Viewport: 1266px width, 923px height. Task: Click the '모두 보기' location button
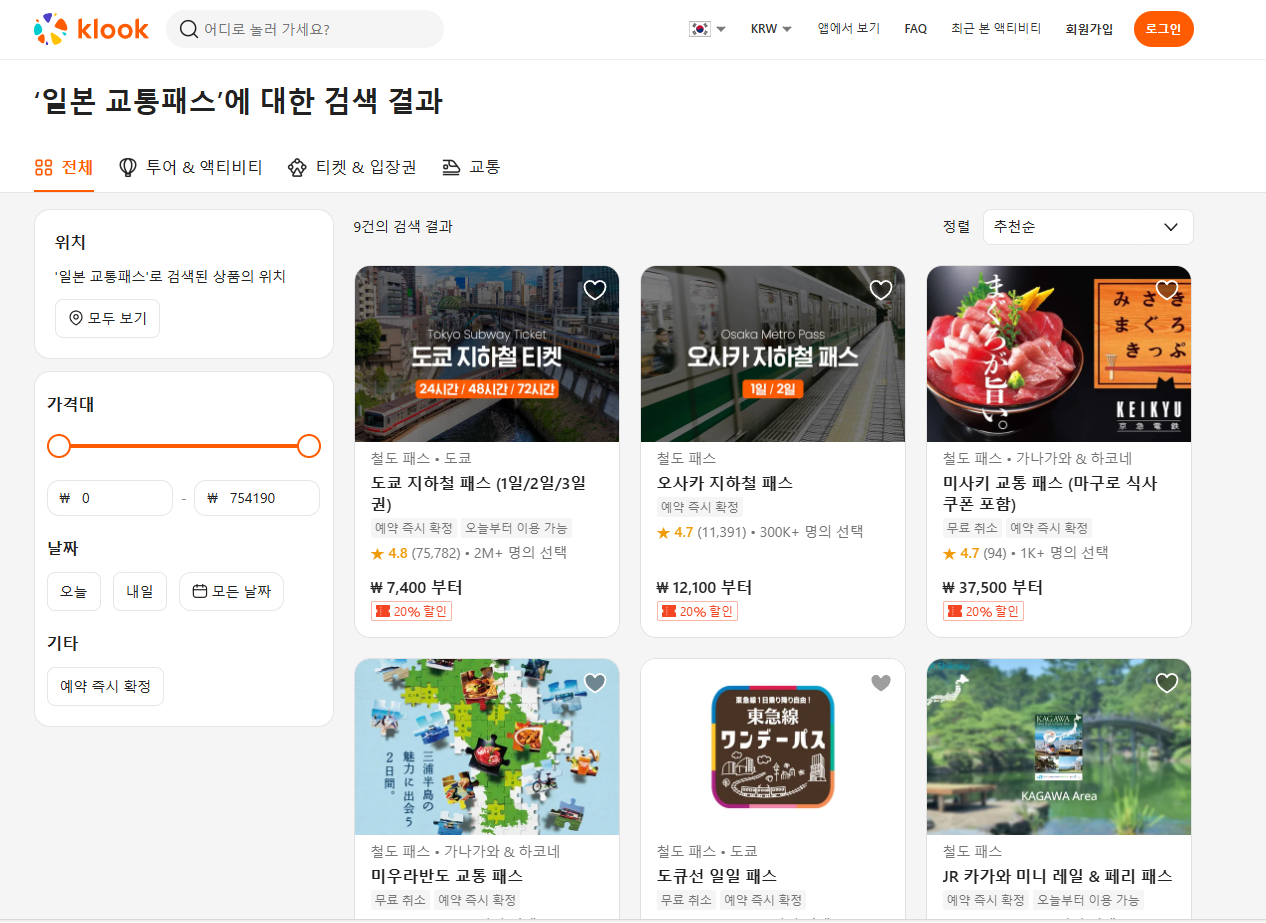click(x=107, y=318)
